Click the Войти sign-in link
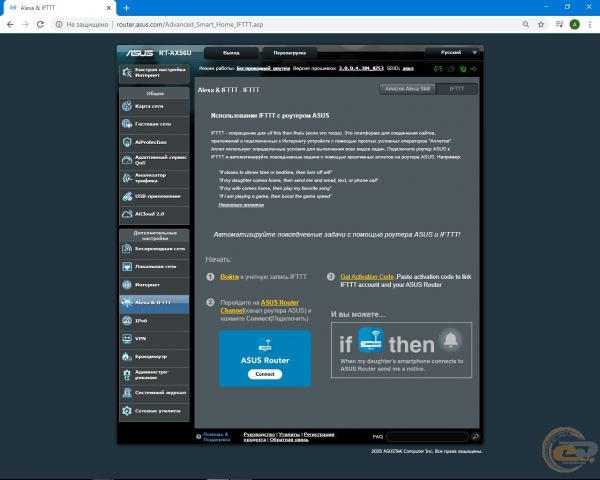This screenshot has width=600, height=480. (x=230, y=277)
